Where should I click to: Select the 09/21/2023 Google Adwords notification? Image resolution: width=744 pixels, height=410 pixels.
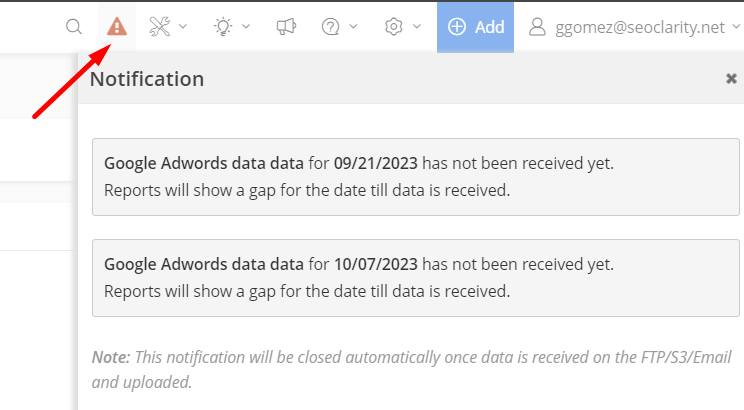[x=413, y=177]
